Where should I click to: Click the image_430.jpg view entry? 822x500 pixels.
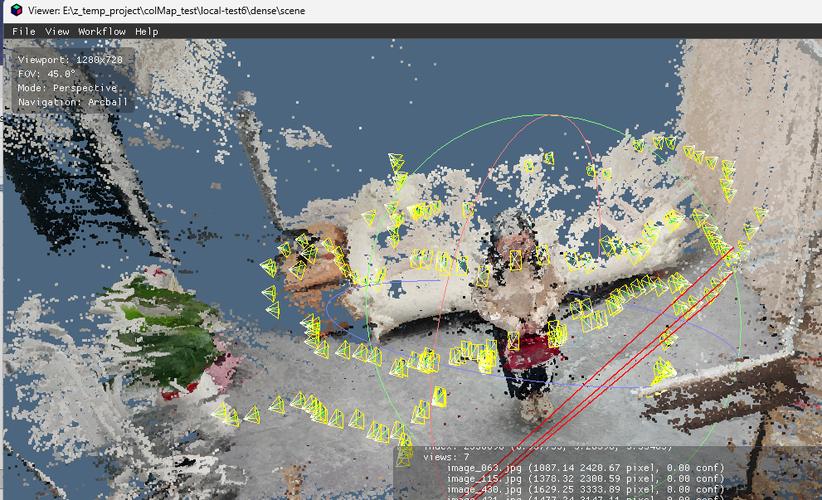point(585,490)
